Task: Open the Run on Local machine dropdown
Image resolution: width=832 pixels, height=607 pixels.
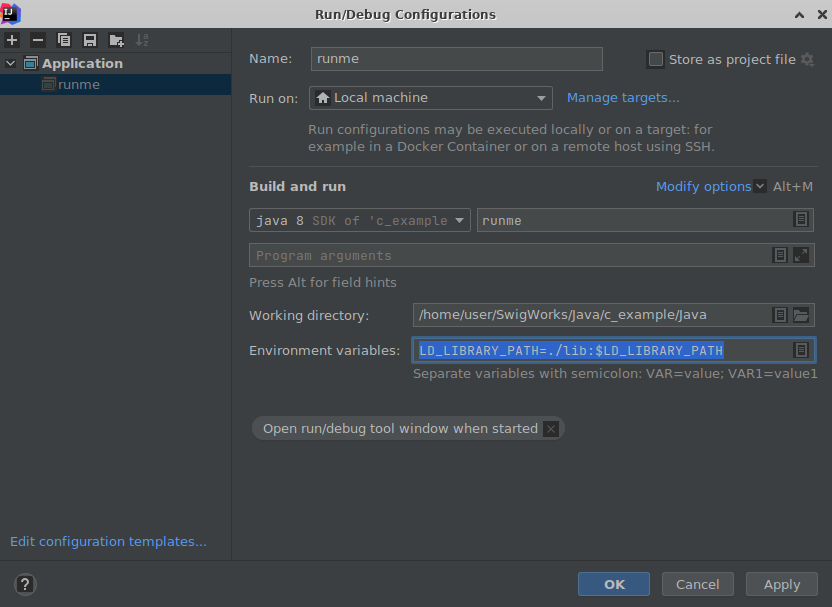Action: [431, 98]
